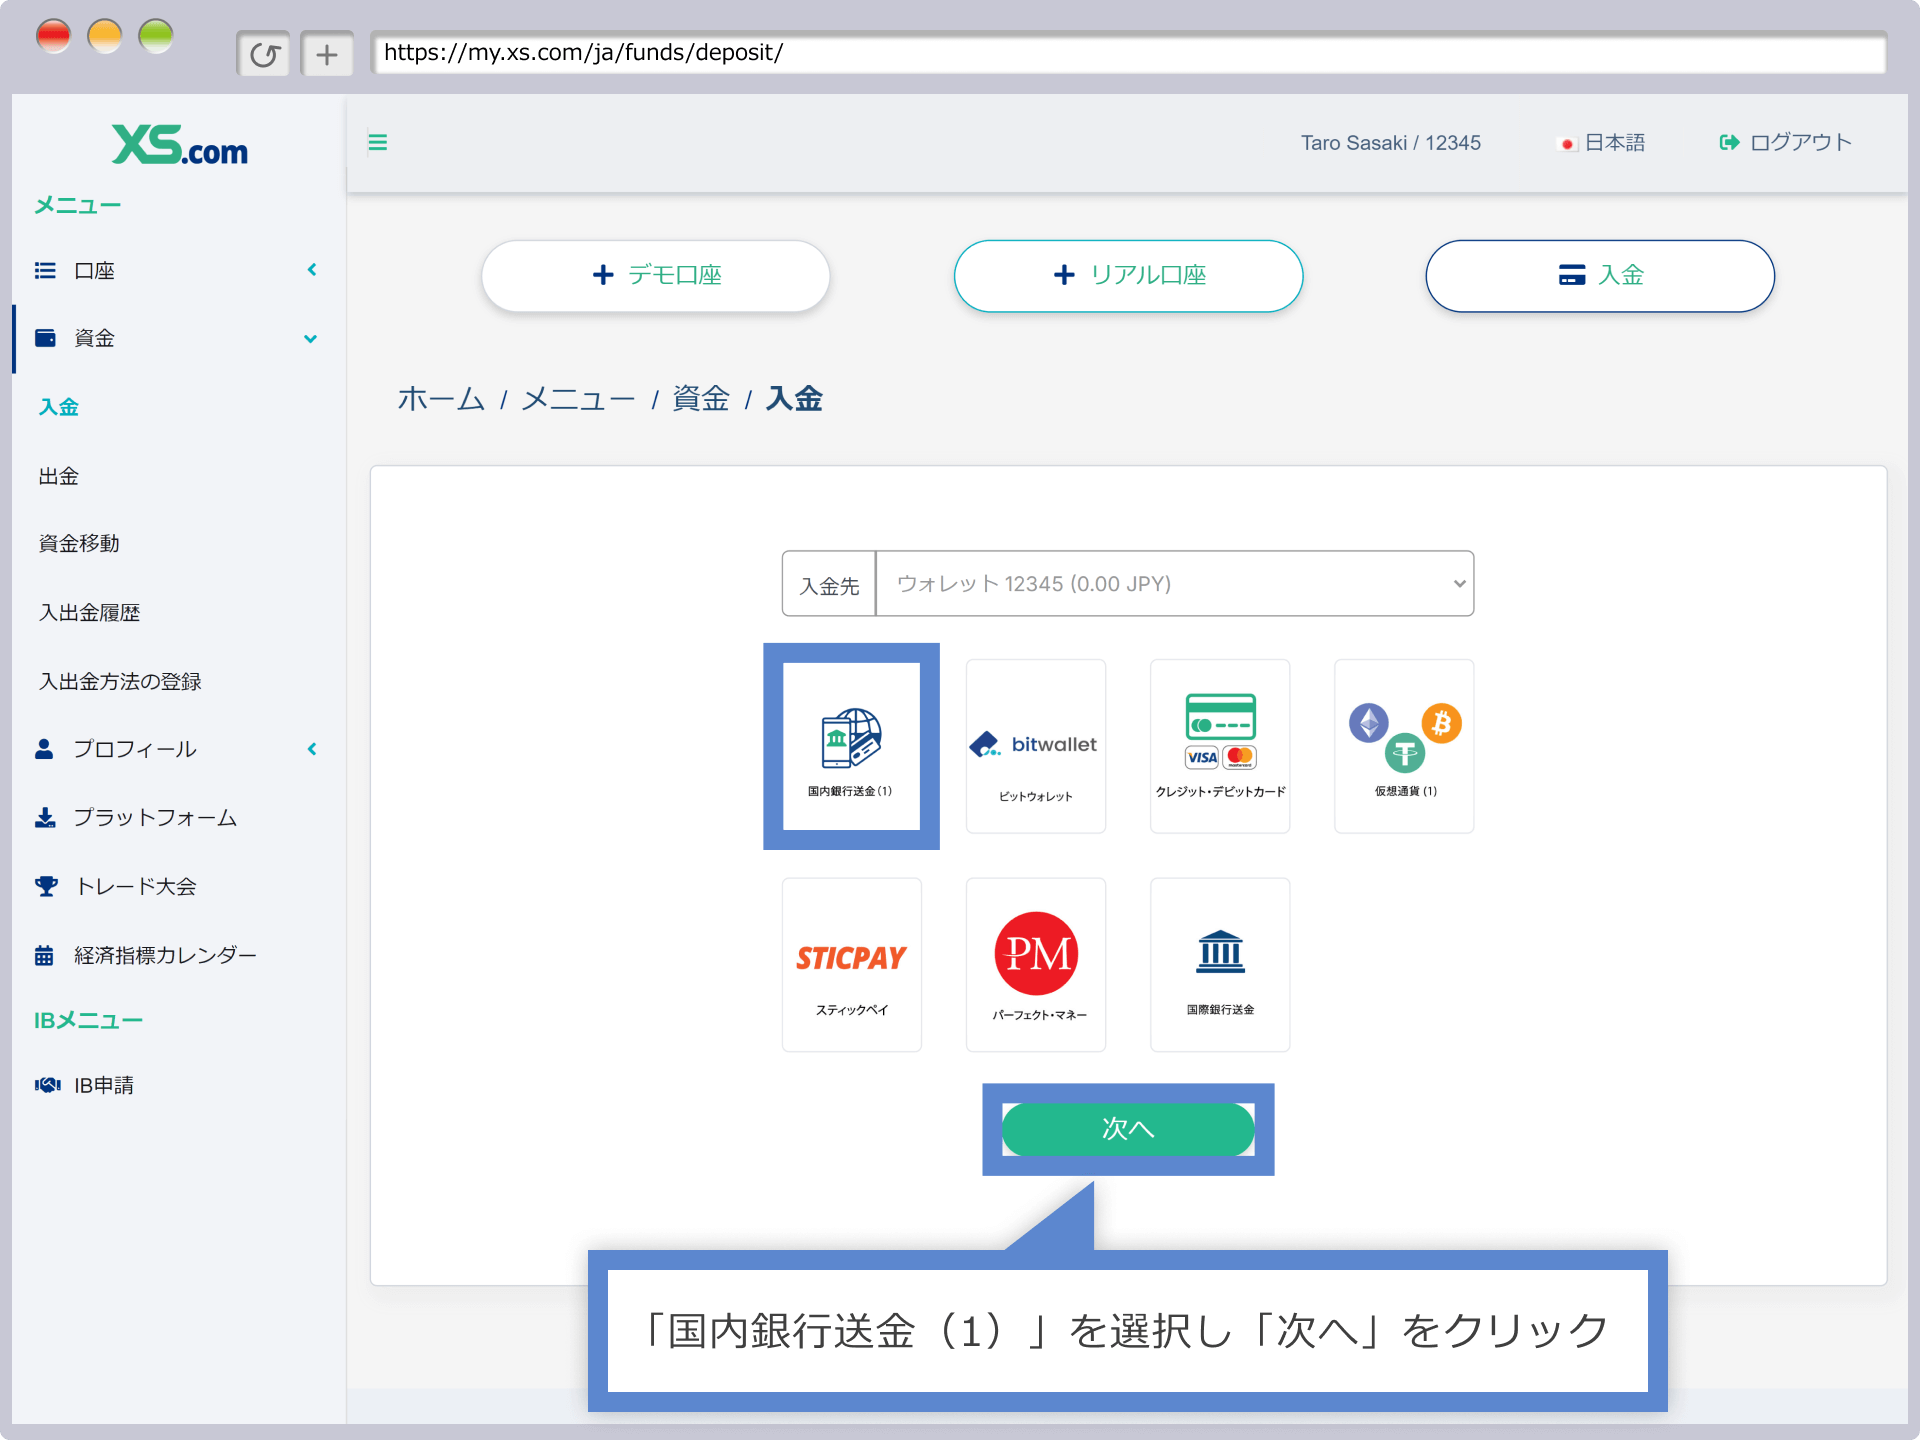The height and width of the screenshot is (1440, 1920).
Task: Click the logout arrow icon
Action: 1729,143
